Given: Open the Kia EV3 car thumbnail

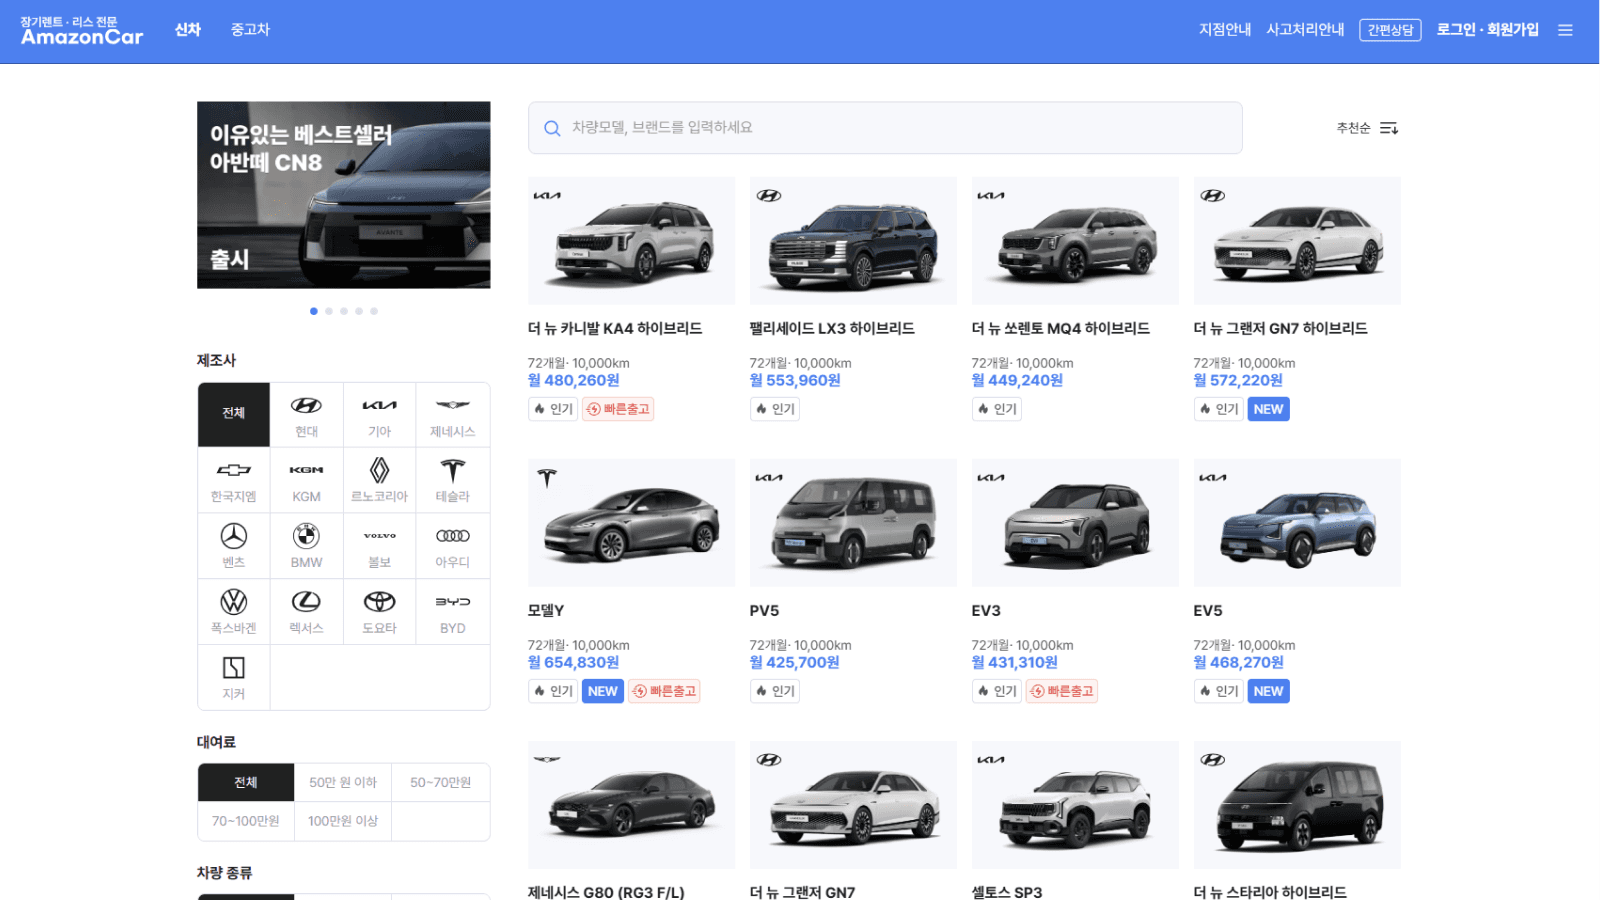Looking at the screenshot, I should [1075, 523].
